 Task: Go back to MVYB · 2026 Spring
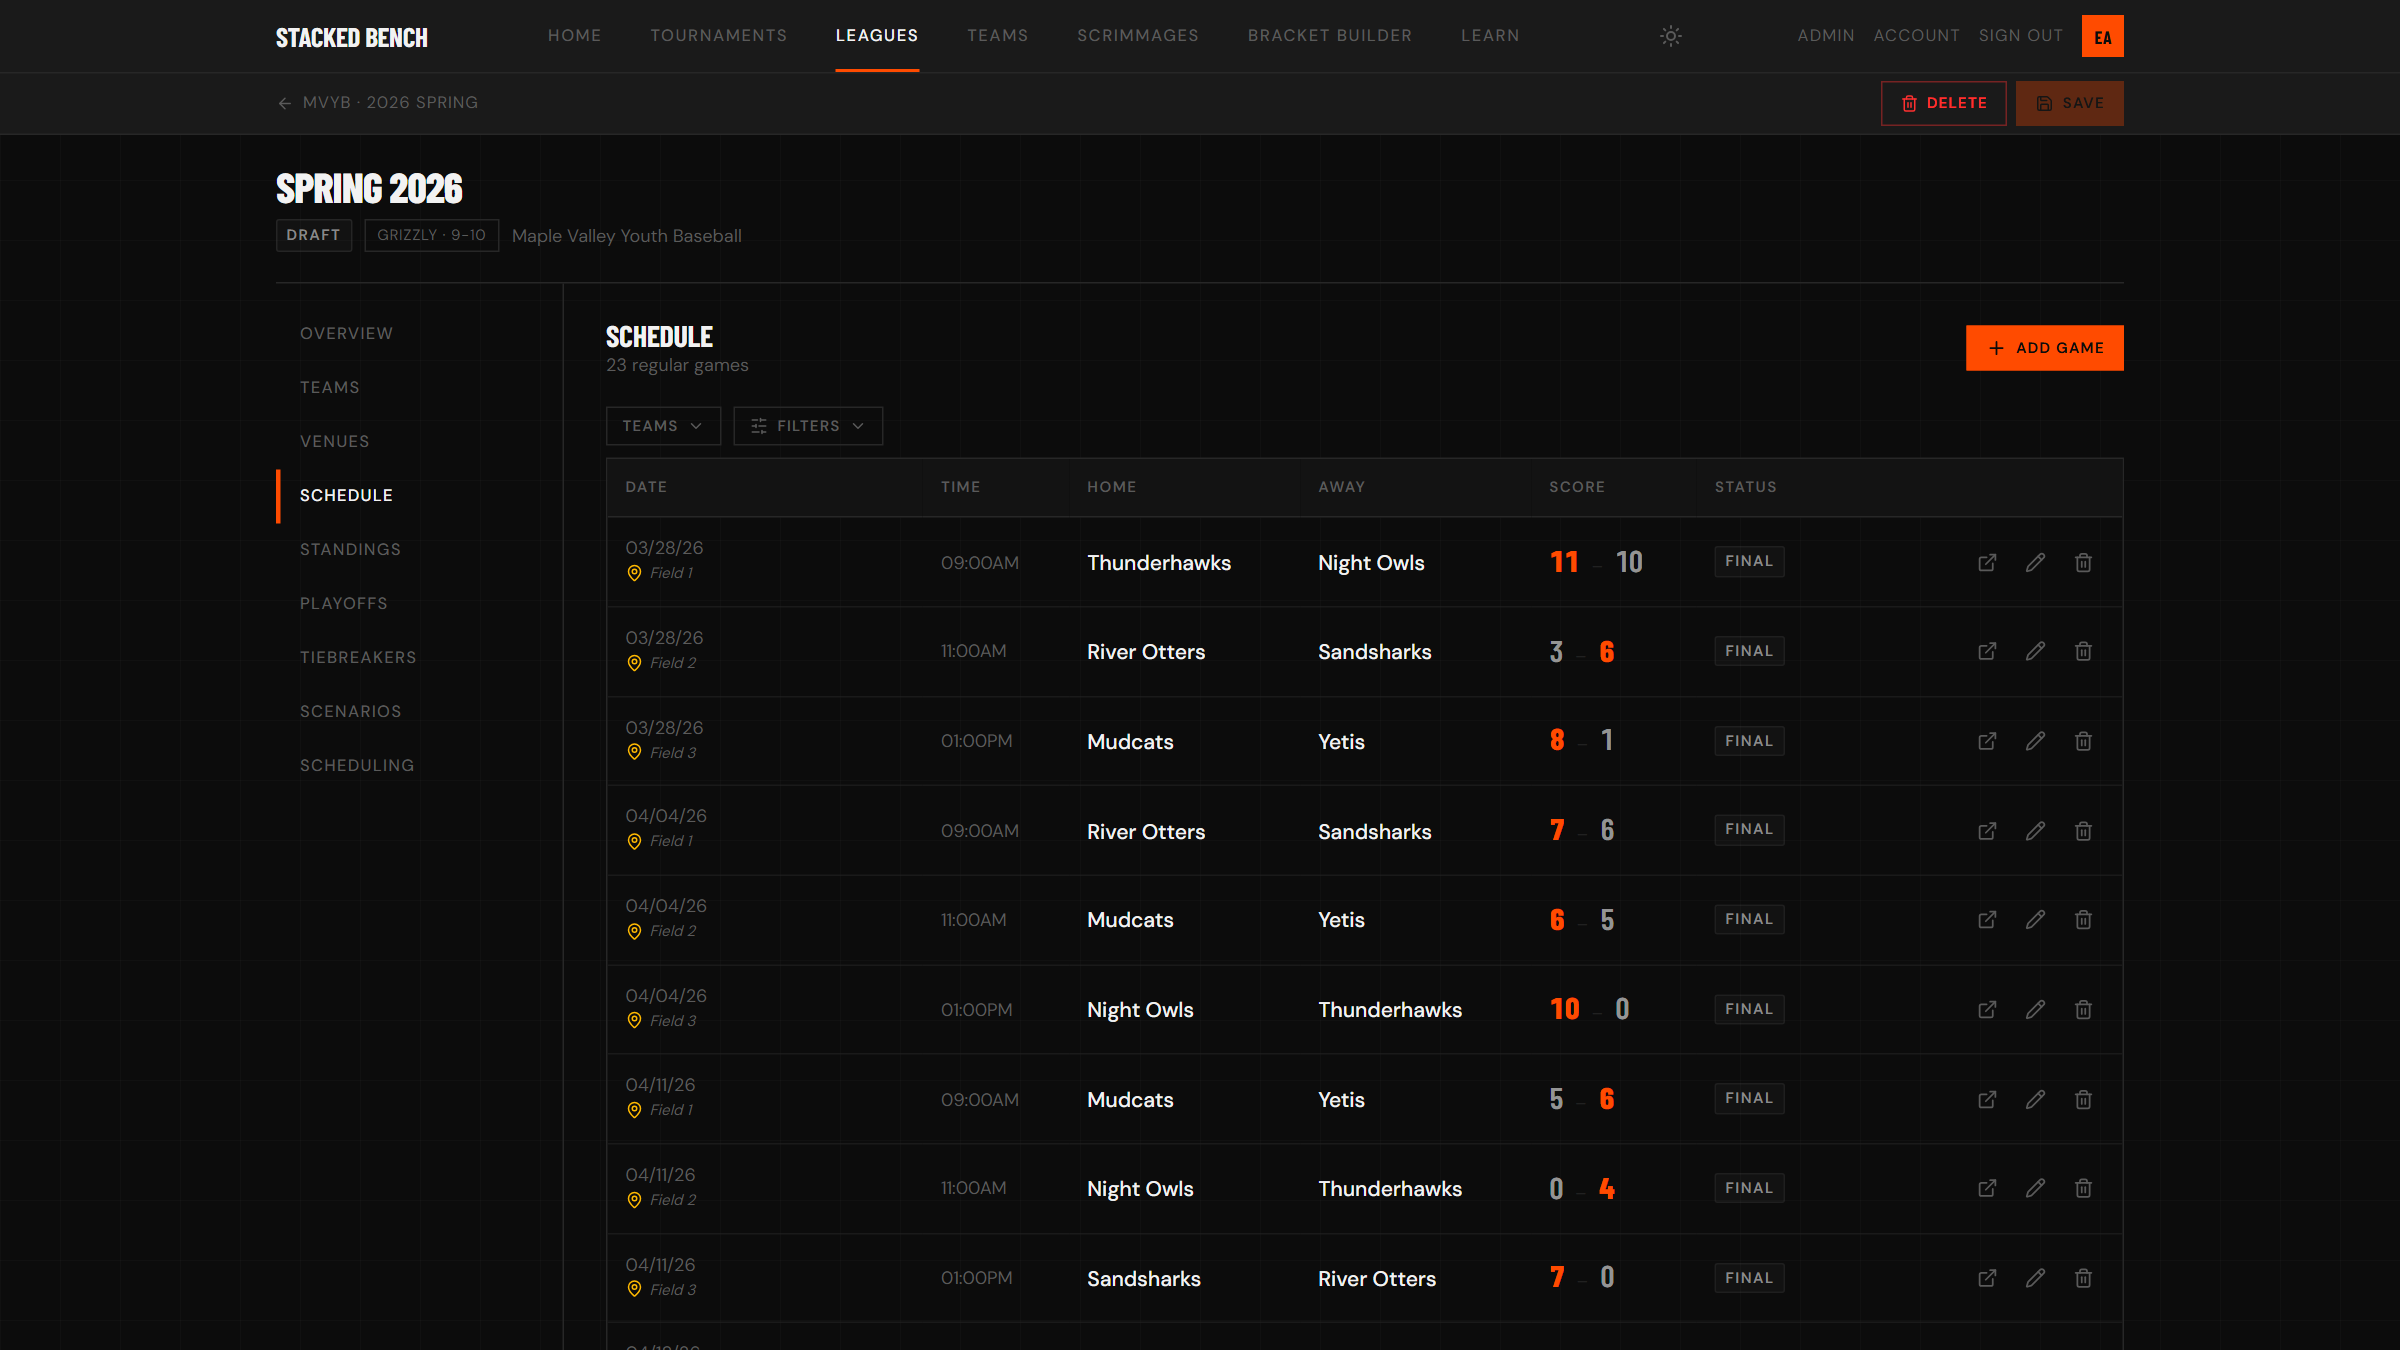tap(377, 103)
